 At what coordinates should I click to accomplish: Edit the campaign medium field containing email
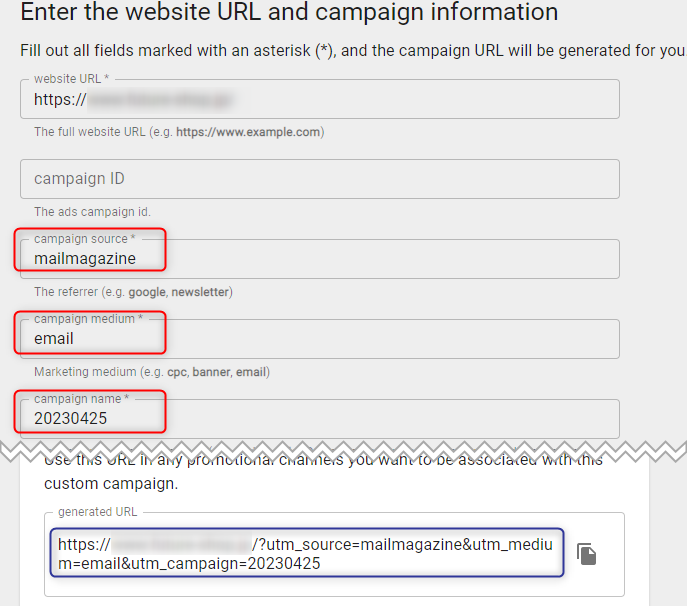coord(320,339)
